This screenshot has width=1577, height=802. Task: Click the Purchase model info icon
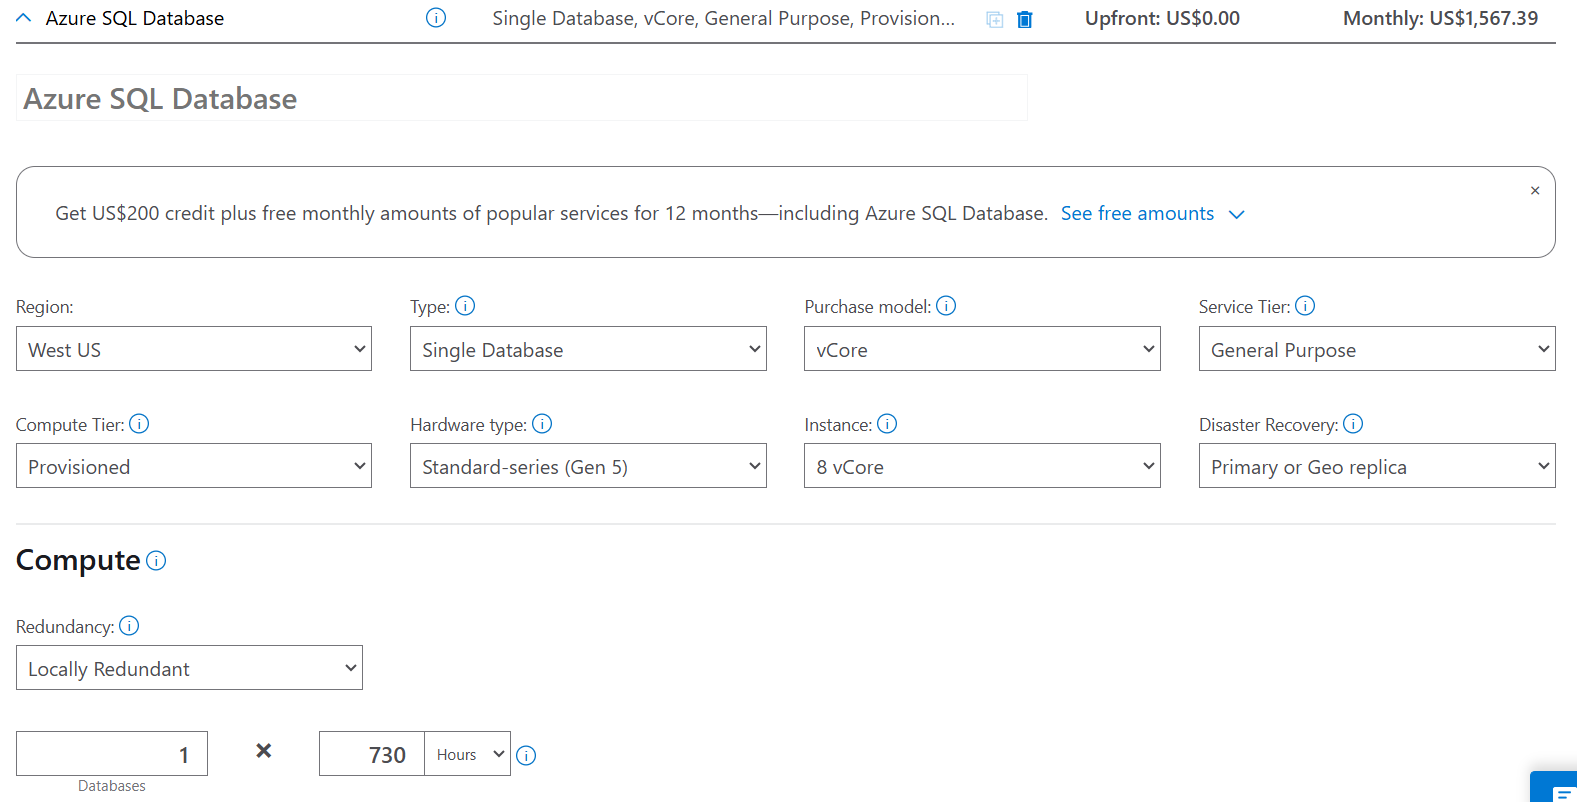point(946,306)
